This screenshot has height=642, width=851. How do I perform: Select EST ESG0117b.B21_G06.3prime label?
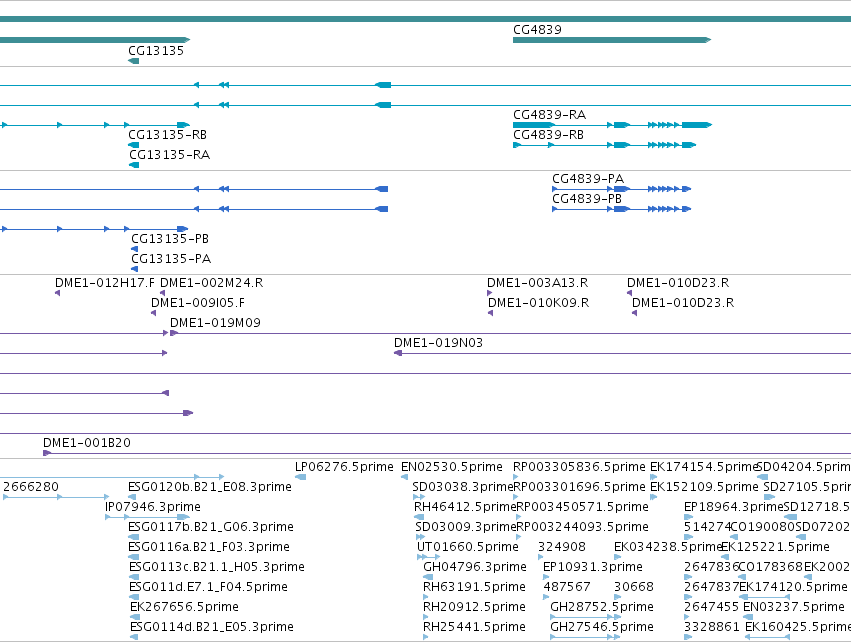click(x=211, y=527)
